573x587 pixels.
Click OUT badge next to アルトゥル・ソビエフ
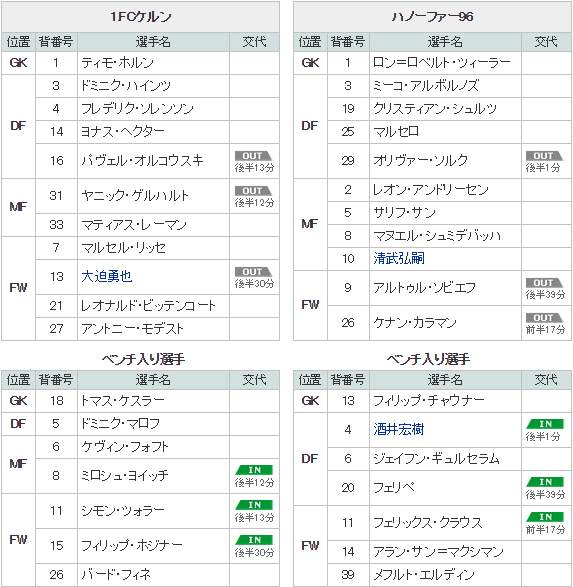[x=545, y=283]
